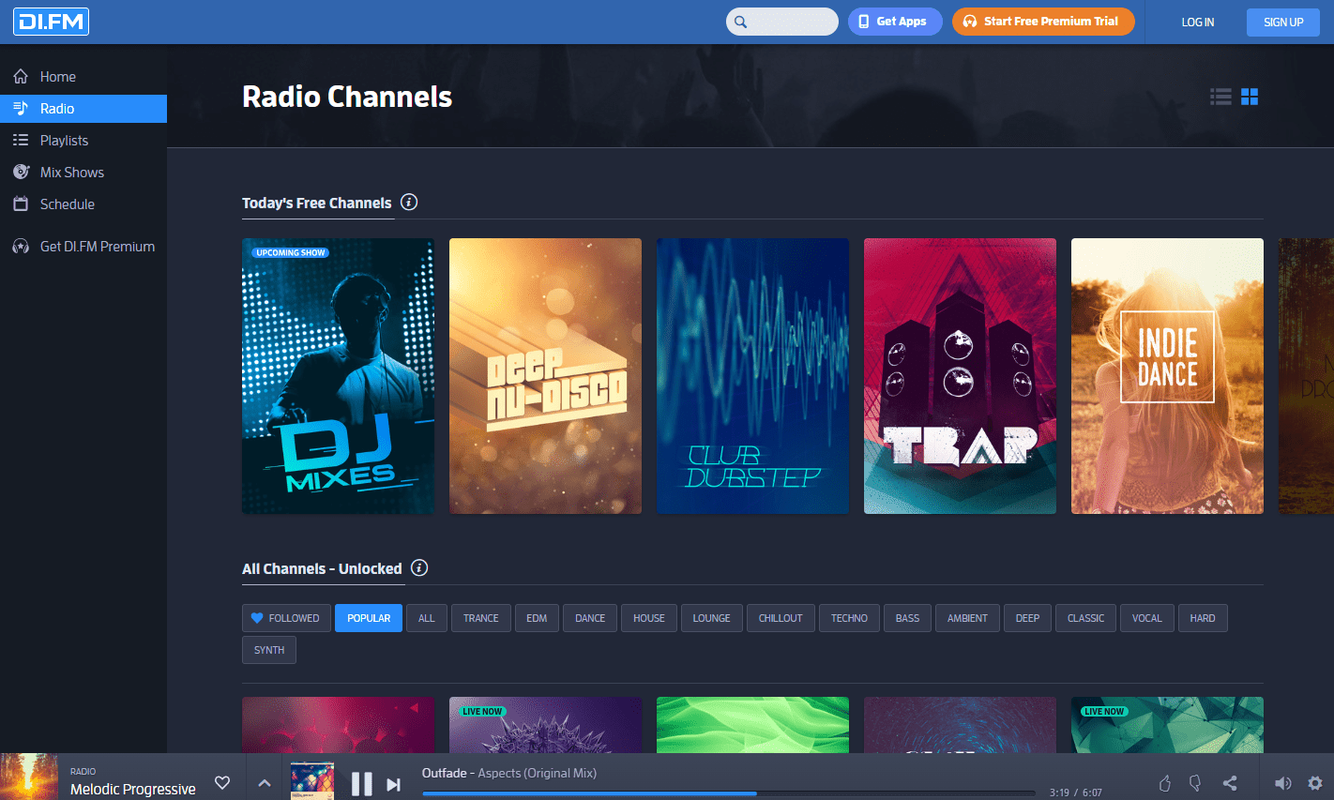The width and height of the screenshot is (1334, 800).
Task: Select the HARD filter
Action: (1203, 618)
